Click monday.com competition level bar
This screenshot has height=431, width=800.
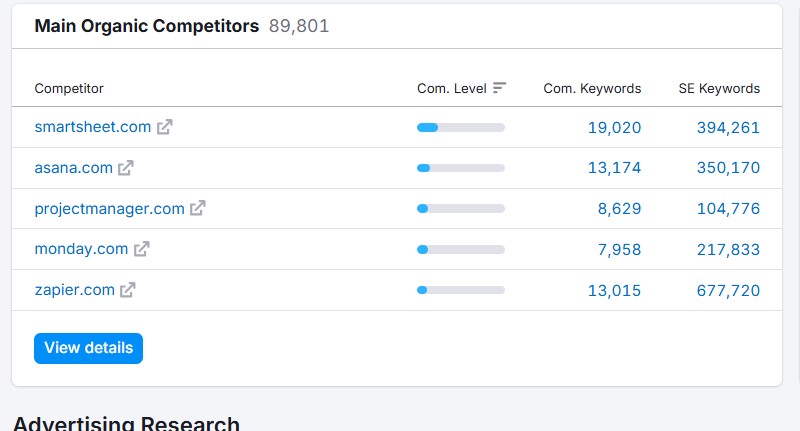coord(461,249)
